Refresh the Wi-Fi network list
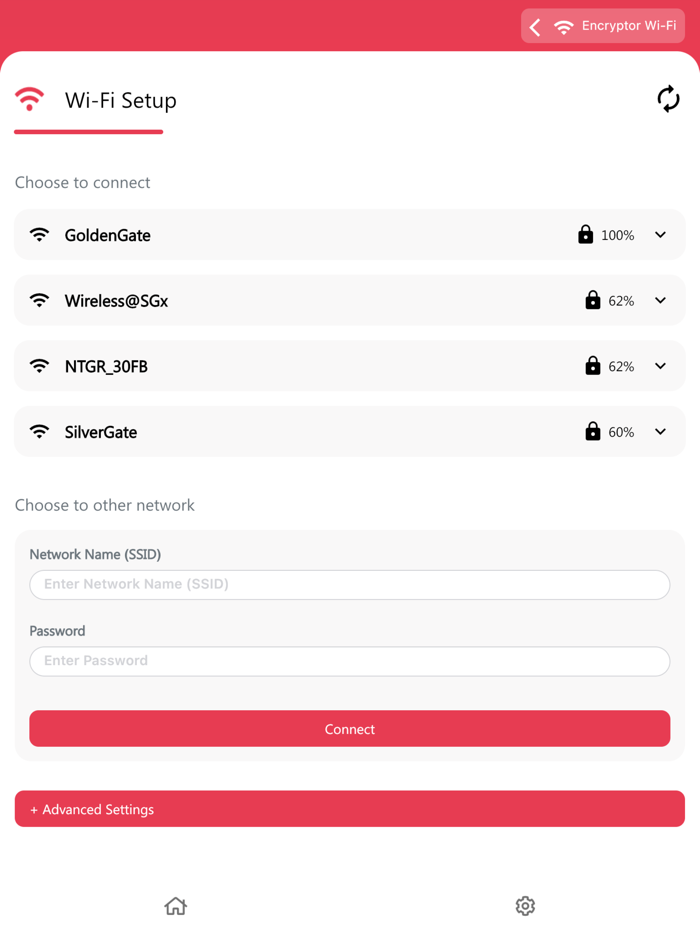The width and height of the screenshot is (700, 934). click(x=668, y=99)
